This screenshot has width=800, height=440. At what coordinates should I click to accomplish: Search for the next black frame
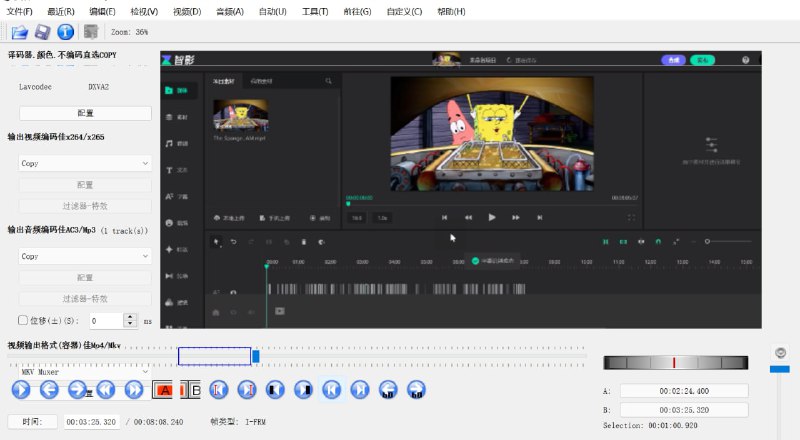[x=303, y=390]
